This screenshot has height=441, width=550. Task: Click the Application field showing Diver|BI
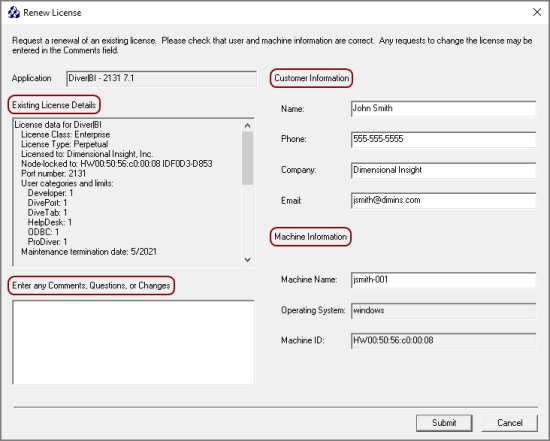pyautogui.click(x=161, y=79)
